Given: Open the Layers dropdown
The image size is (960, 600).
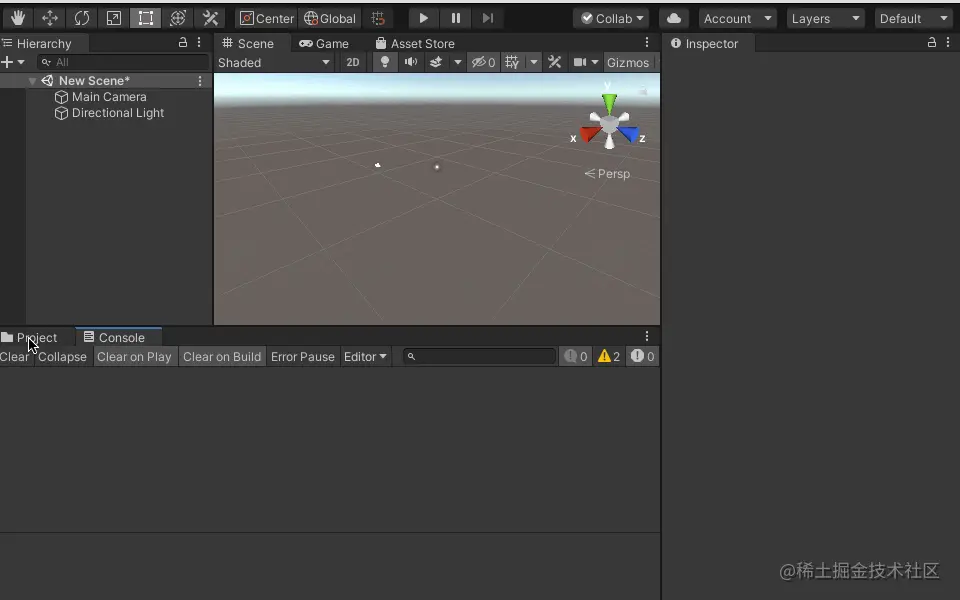Looking at the screenshot, I should tap(825, 18).
